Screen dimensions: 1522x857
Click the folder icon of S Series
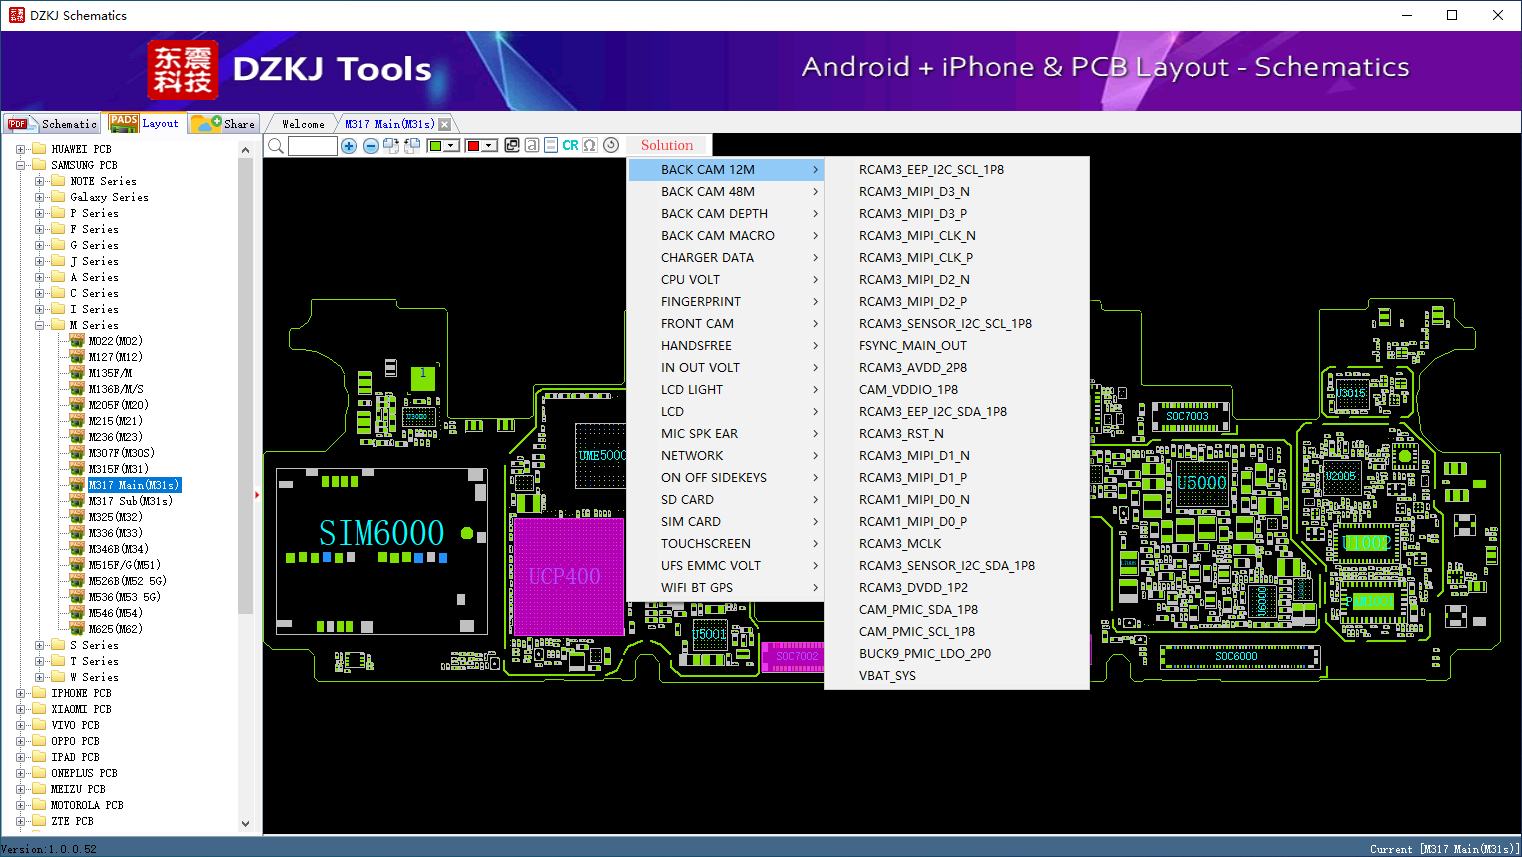pos(58,645)
